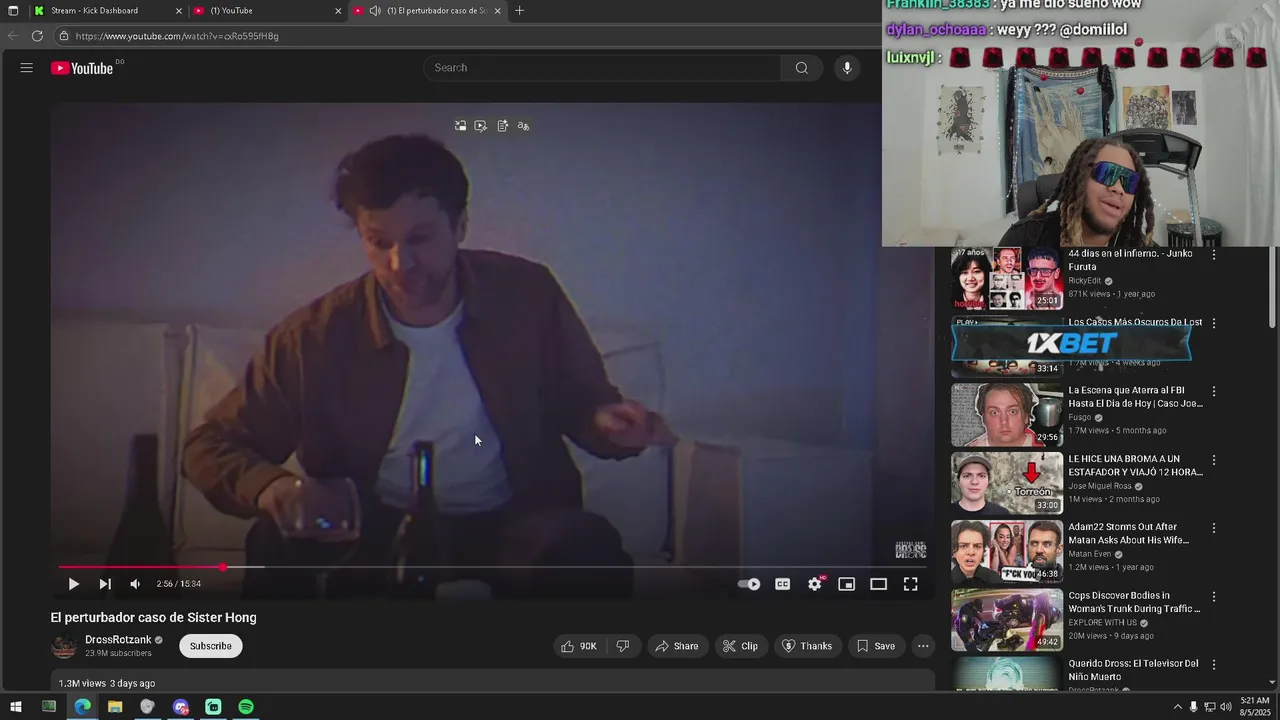Click the notes overlay icon on video
The image size is (1280, 720).
502,126
